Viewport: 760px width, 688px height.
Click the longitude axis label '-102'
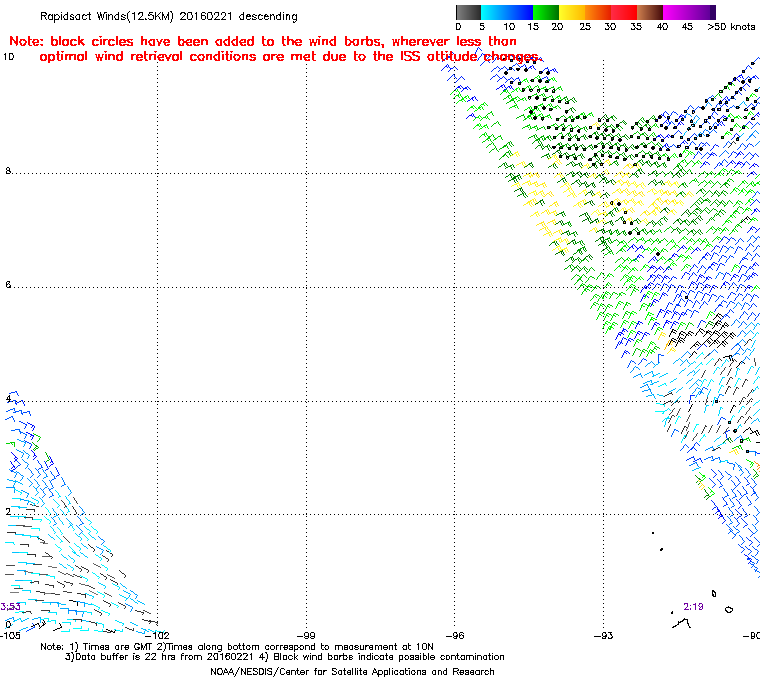point(158,635)
